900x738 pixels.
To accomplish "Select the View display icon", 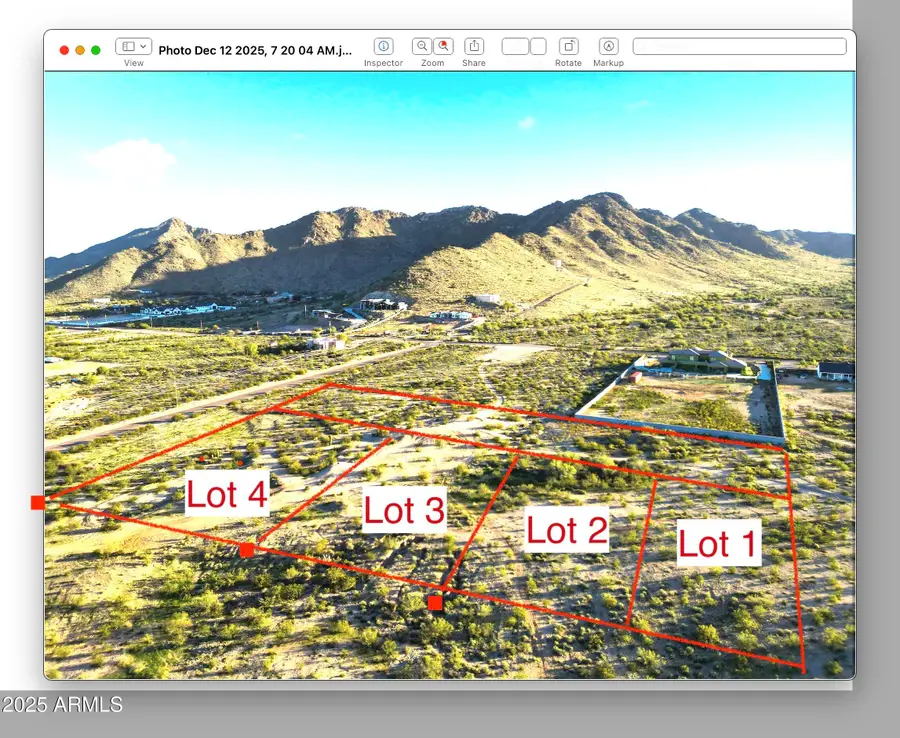I will click(128, 46).
